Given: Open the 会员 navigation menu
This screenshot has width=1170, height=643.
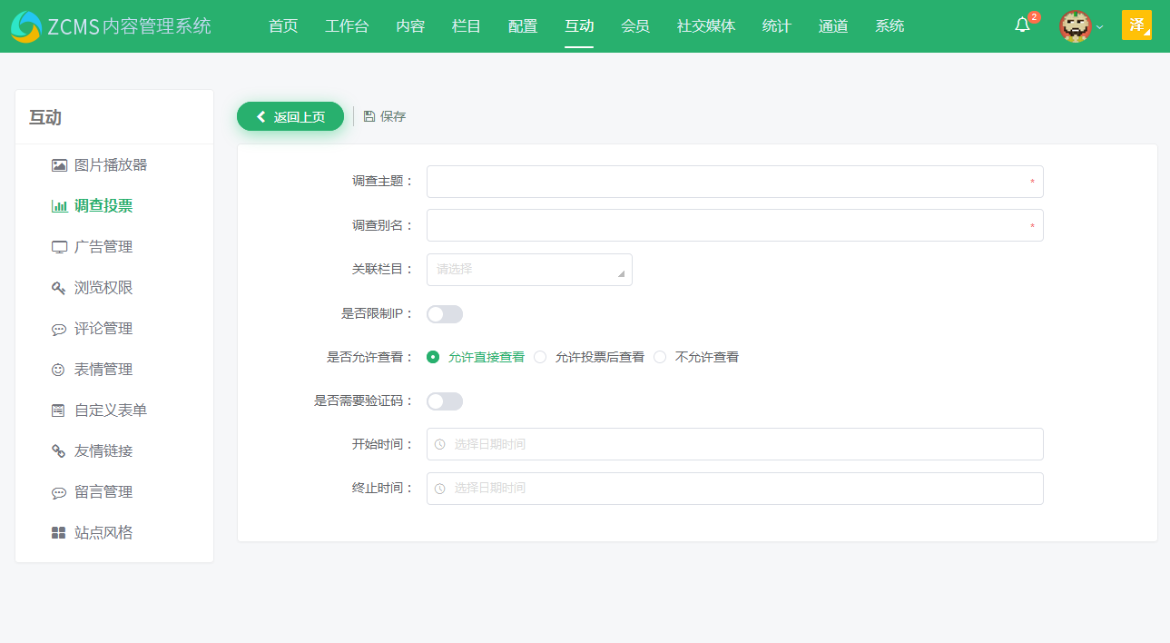Looking at the screenshot, I should [x=634, y=26].
